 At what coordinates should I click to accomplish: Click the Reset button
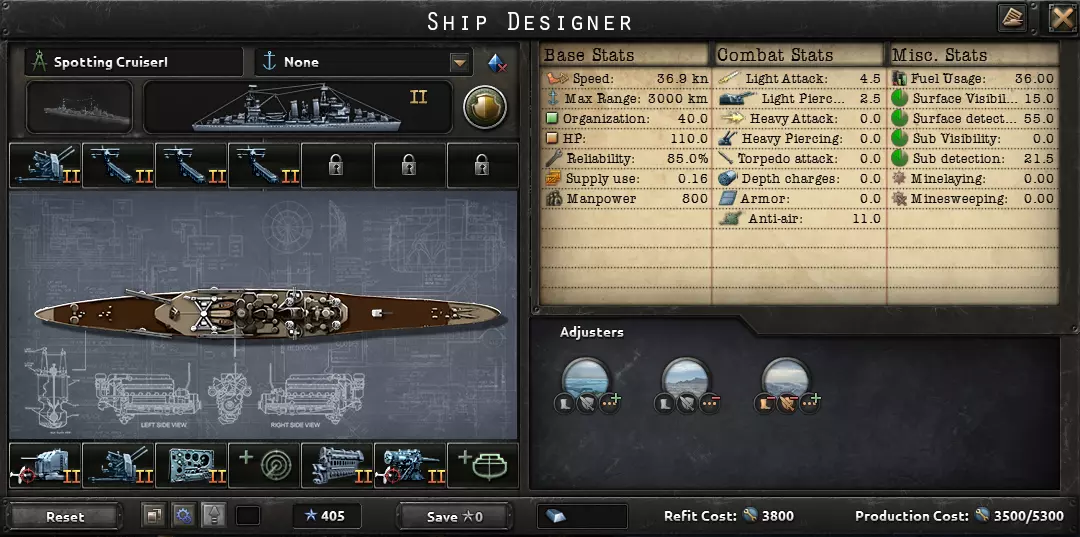65,516
